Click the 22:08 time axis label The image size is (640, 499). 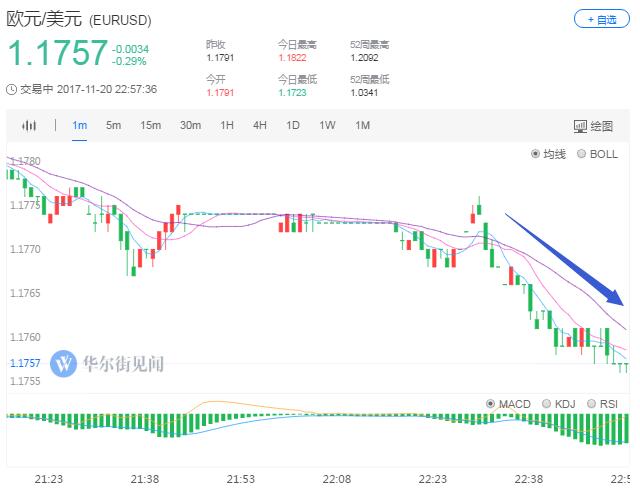coord(337,479)
